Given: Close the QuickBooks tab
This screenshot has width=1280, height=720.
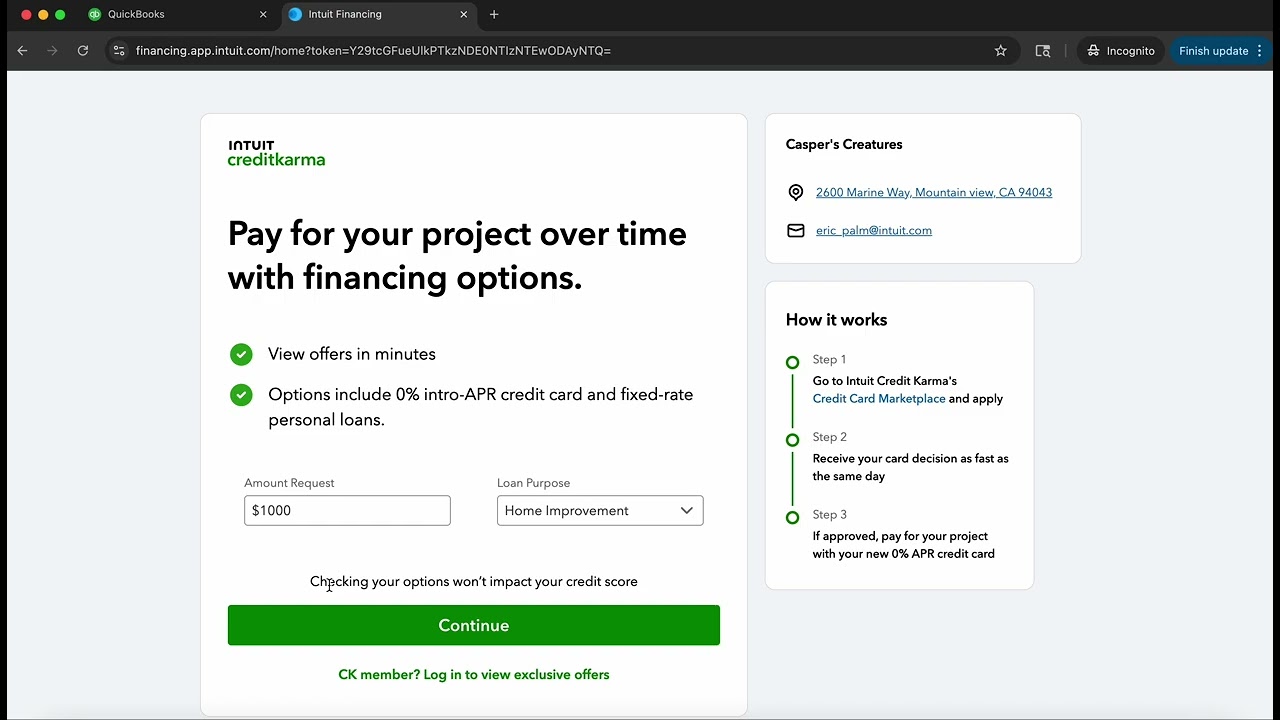Looking at the screenshot, I should click(x=263, y=15).
